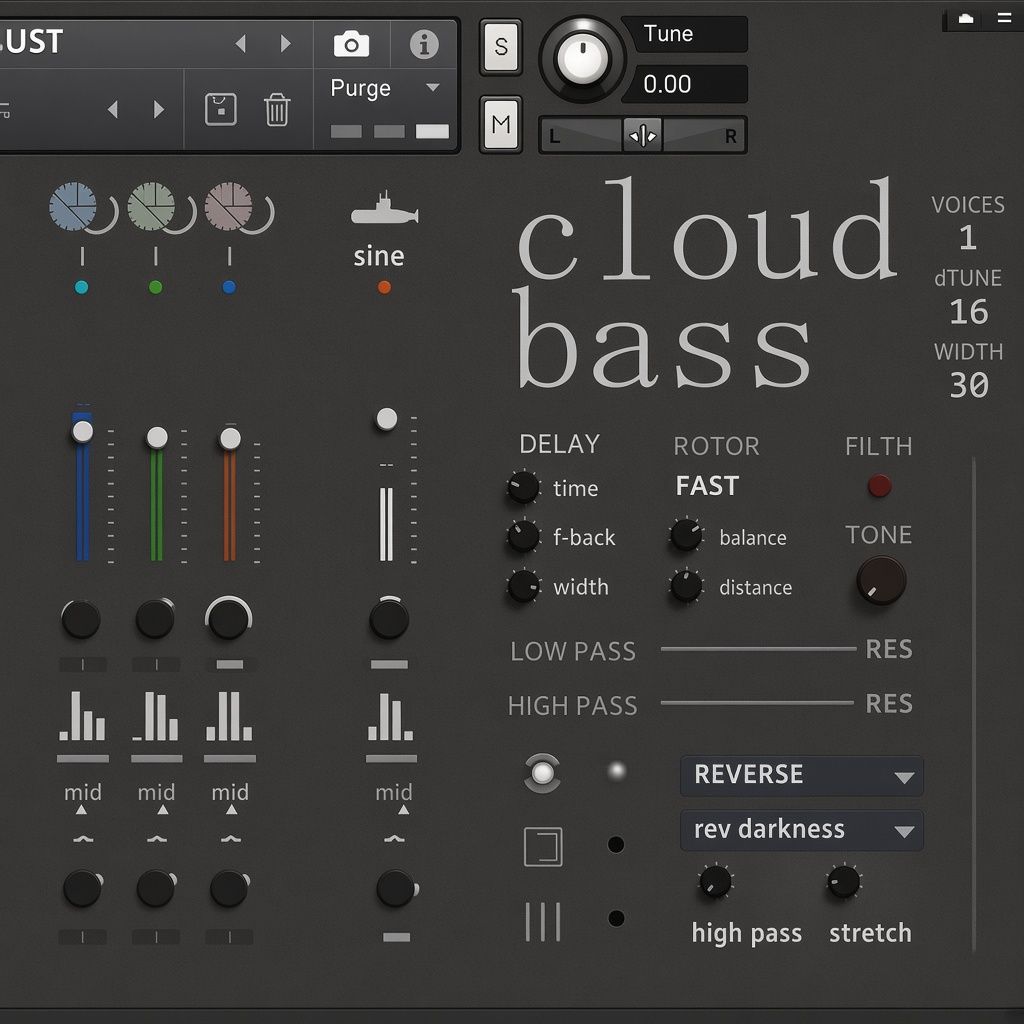The image size is (1024, 1024).
Task: Click the Tune value field 0.00
Action: pos(684,84)
